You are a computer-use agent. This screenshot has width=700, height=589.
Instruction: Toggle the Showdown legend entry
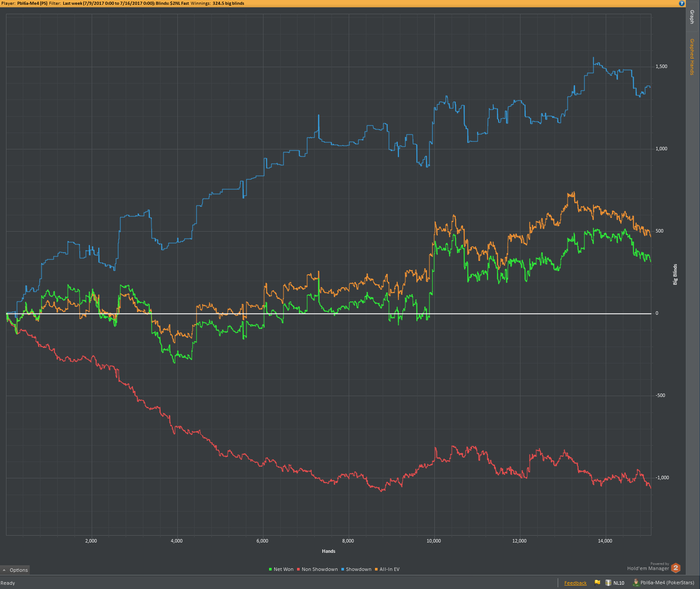tap(356, 569)
